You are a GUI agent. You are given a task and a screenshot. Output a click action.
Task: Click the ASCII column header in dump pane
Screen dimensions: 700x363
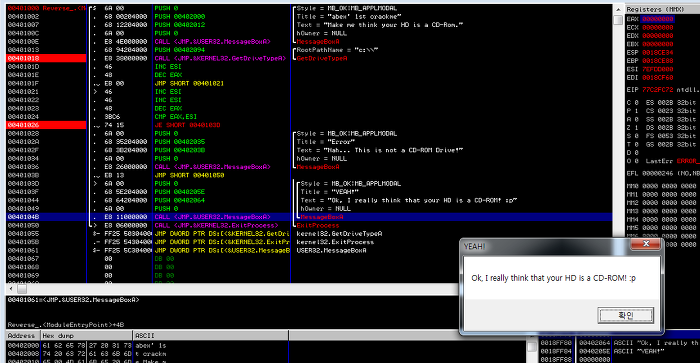click(211, 335)
